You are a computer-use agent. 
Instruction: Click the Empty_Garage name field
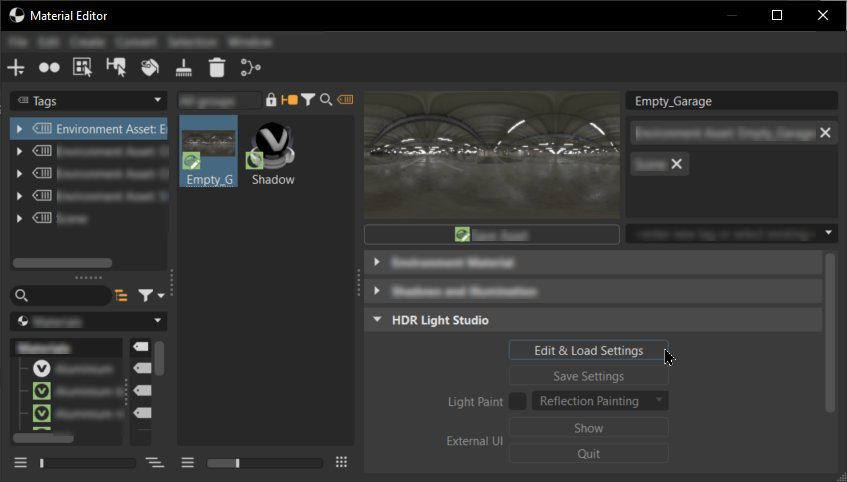tap(731, 101)
